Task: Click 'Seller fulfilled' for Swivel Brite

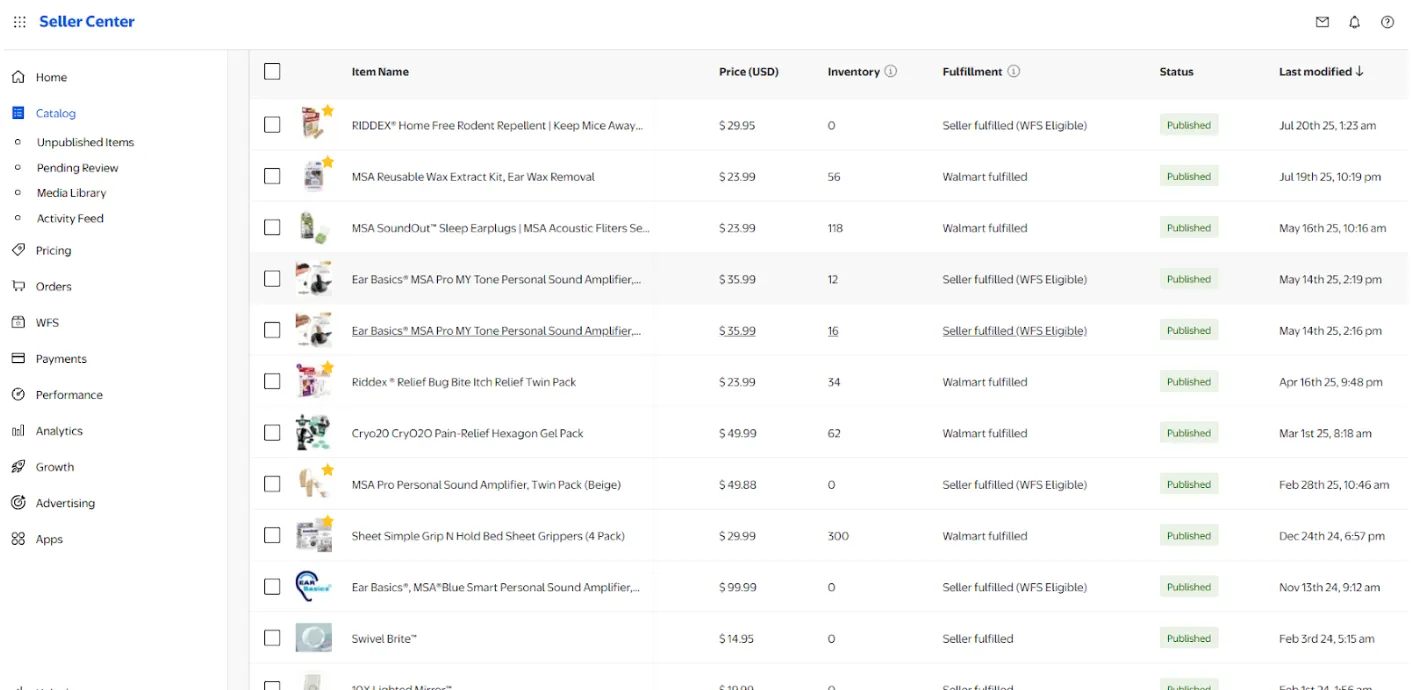Action: pyautogui.click(x=977, y=638)
